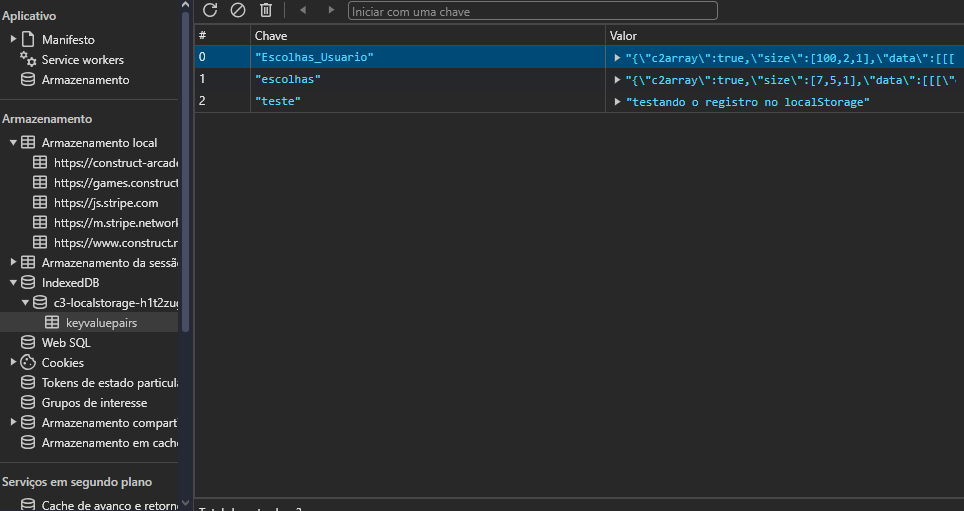Open the Web SQL item
This screenshot has width=964, height=511.
[x=66, y=343]
